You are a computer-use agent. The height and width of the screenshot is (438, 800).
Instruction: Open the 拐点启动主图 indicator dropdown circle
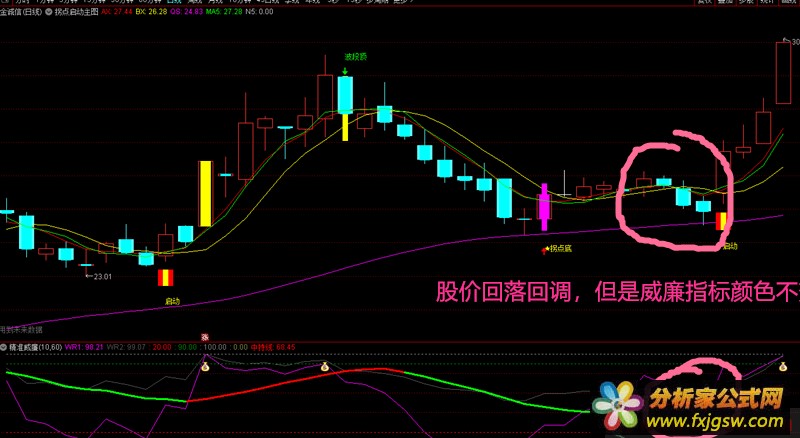49,12
